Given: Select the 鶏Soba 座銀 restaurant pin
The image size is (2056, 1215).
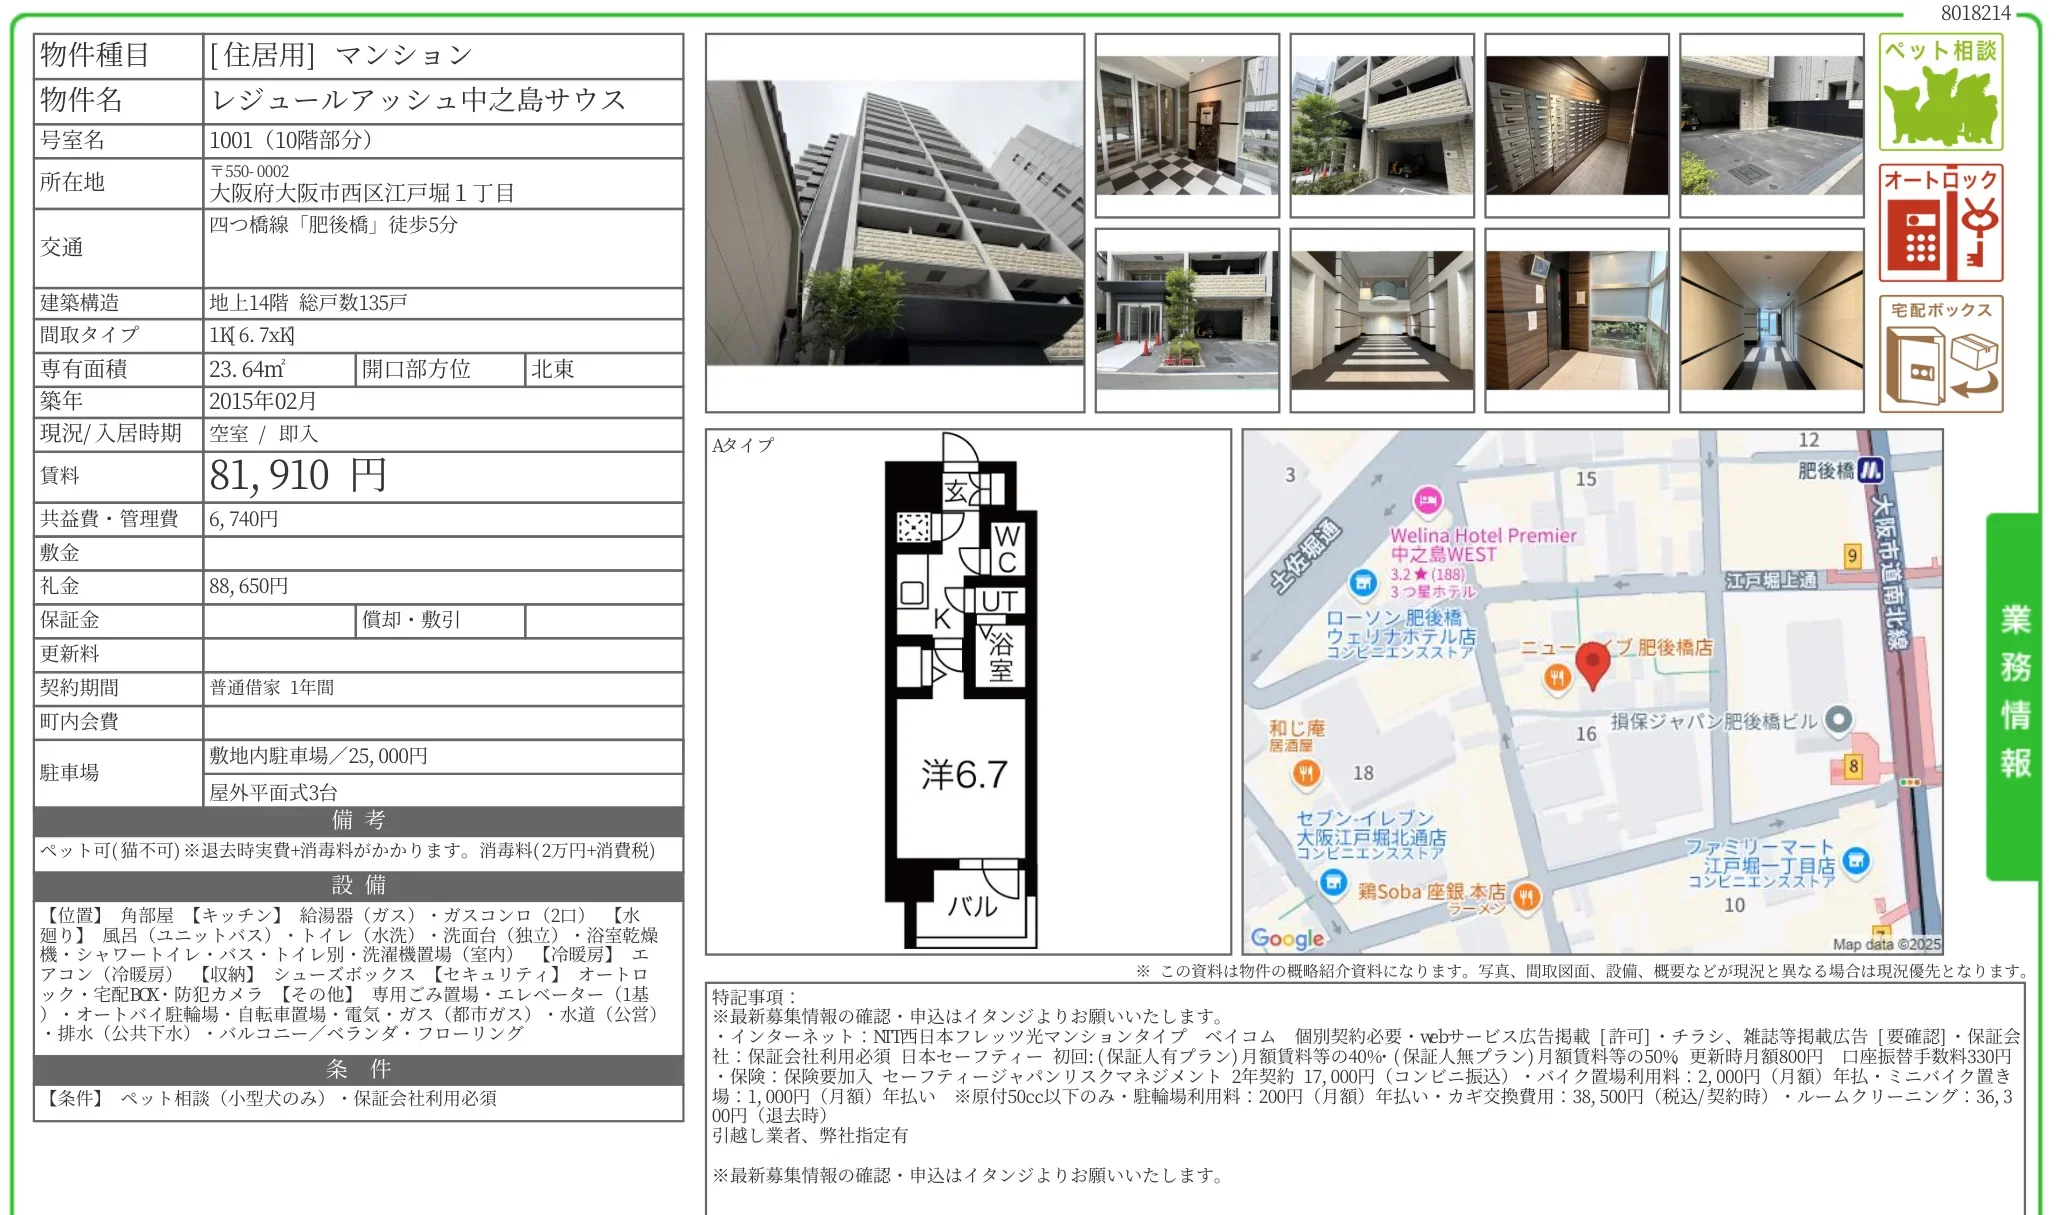Looking at the screenshot, I should click(x=1526, y=896).
